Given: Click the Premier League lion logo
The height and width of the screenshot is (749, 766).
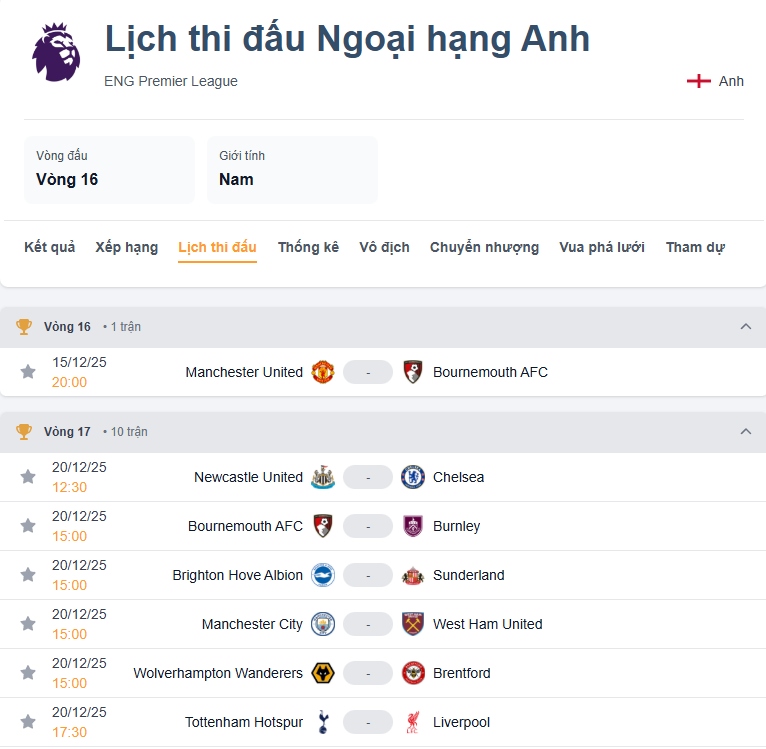Looking at the screenshot, I should 56,52.
